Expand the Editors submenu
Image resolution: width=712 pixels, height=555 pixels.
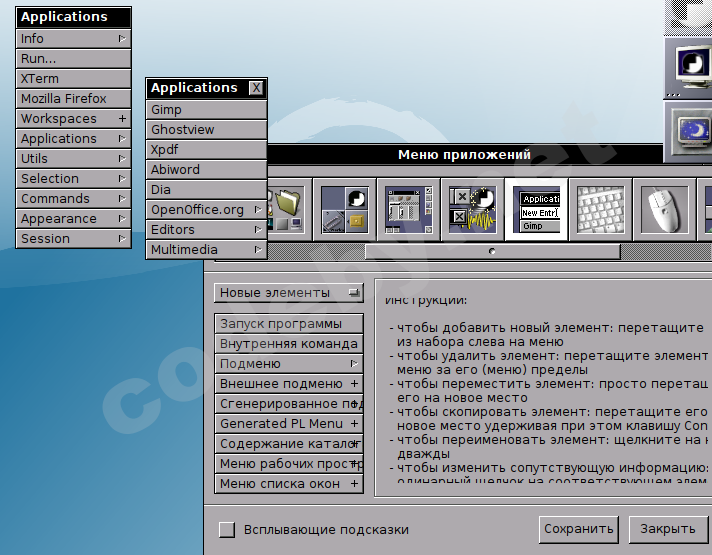[207, 230]
